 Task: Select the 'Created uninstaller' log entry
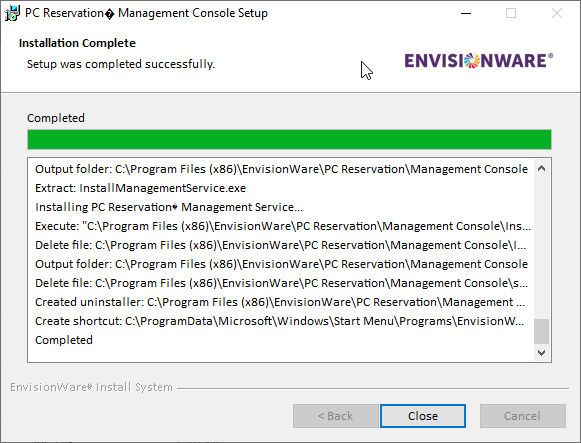280,302
